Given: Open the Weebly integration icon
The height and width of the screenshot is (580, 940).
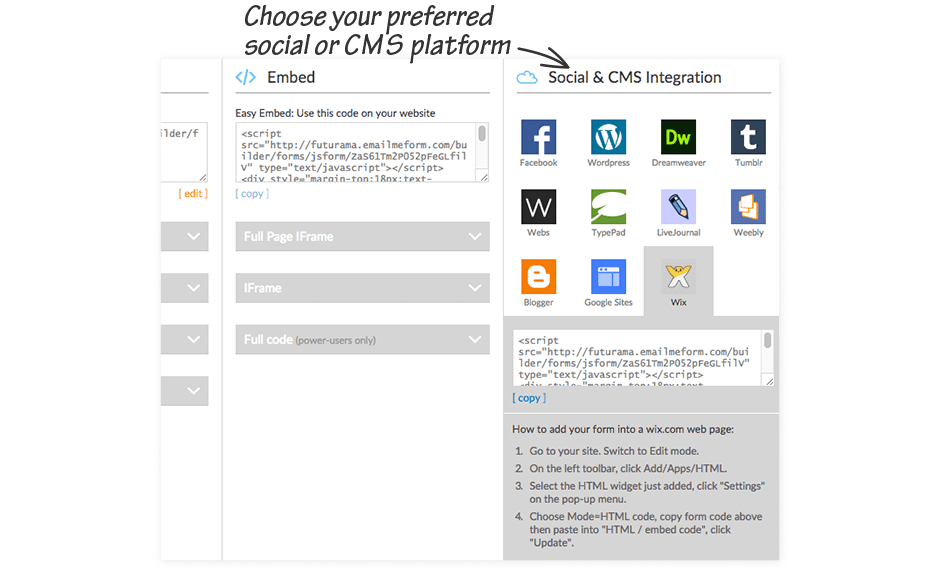Looking at the screenshot, I should [748, 207].
